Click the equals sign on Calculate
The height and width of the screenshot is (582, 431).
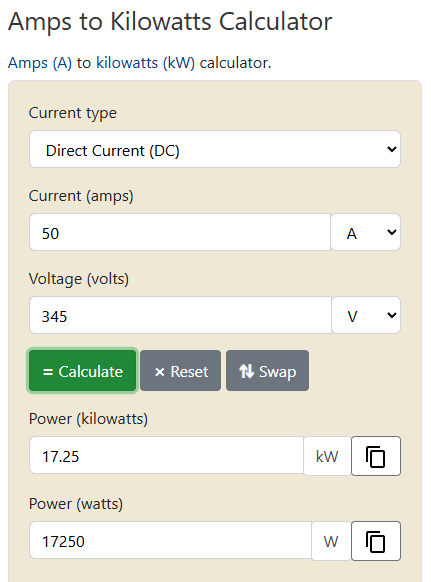pyautogui.click(x=48, y=372)
